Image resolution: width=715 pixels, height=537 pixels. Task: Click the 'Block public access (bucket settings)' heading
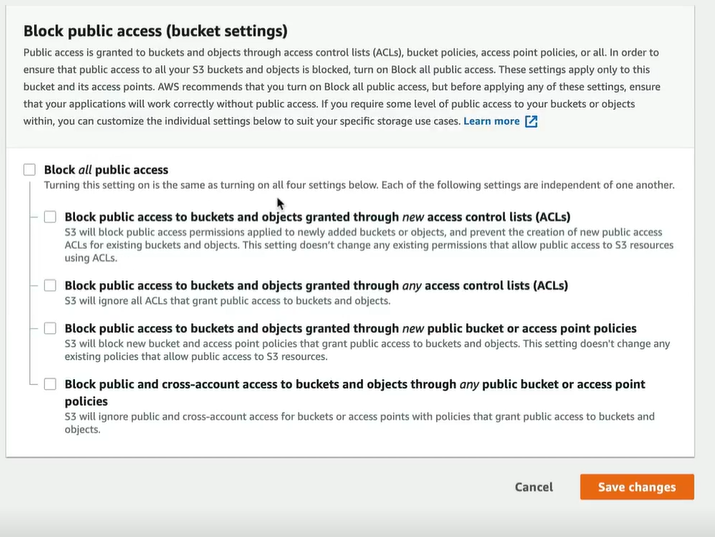155,31
